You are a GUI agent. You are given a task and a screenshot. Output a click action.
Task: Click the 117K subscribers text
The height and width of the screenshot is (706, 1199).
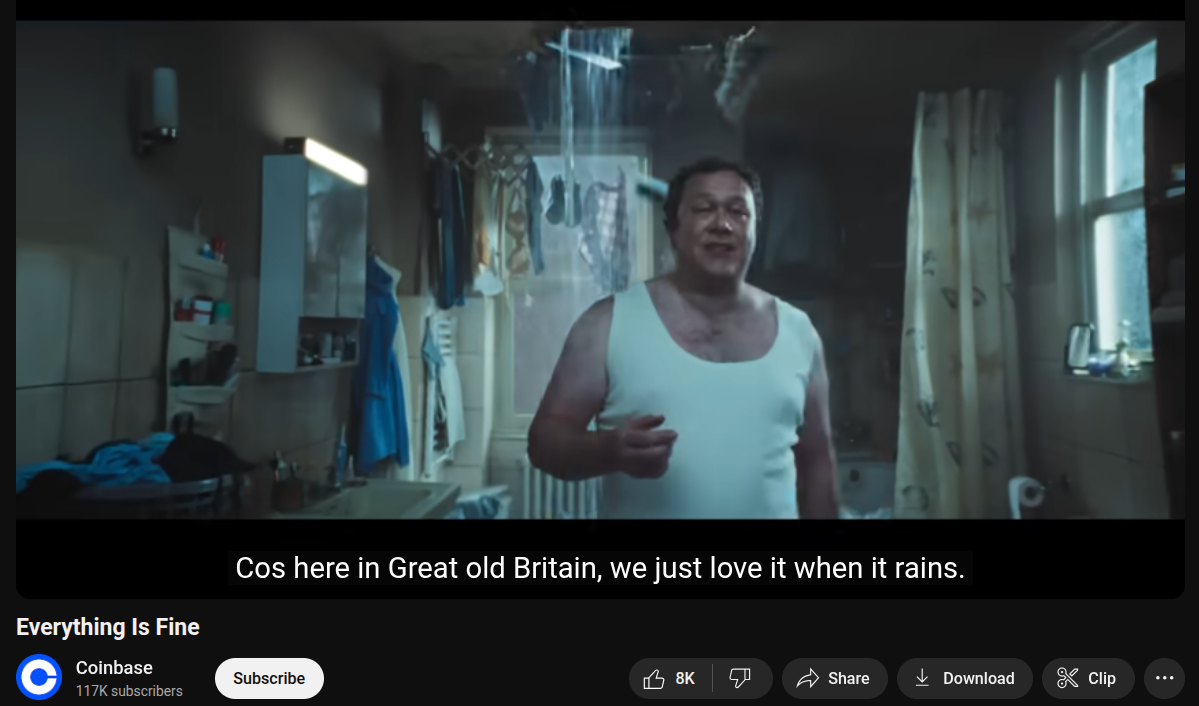coord(129,691)
